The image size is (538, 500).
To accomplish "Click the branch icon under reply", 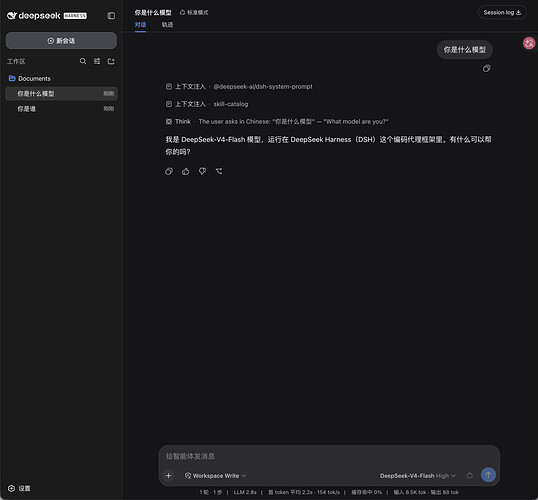I will click(x=219, y=171).
